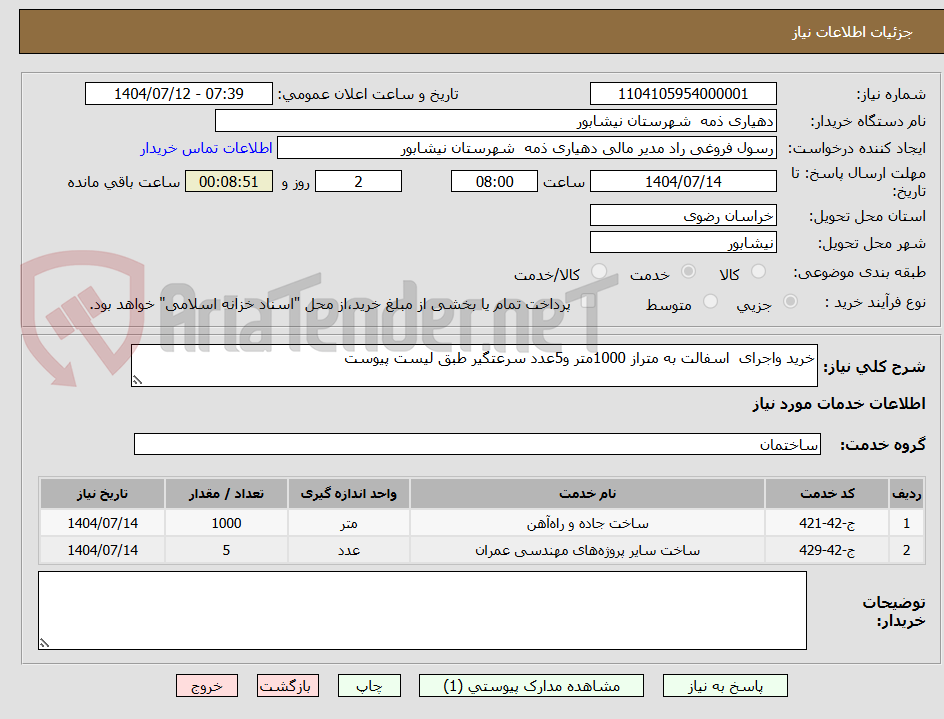Click the resize grip of شرح کلی نیاز box
The height and width of the screenshot is (719, 944).
click(x=137, y=381)
